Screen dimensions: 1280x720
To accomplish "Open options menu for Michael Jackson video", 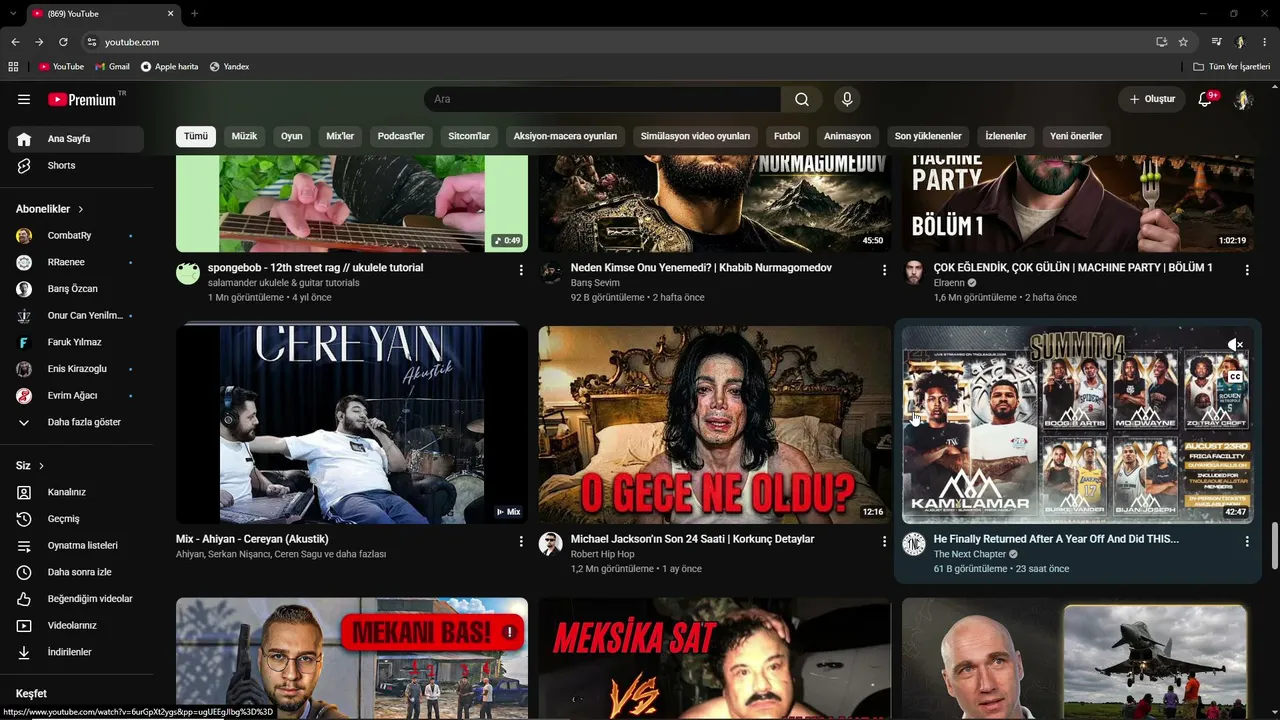I will pyautogui.click(x=884, y=541).
